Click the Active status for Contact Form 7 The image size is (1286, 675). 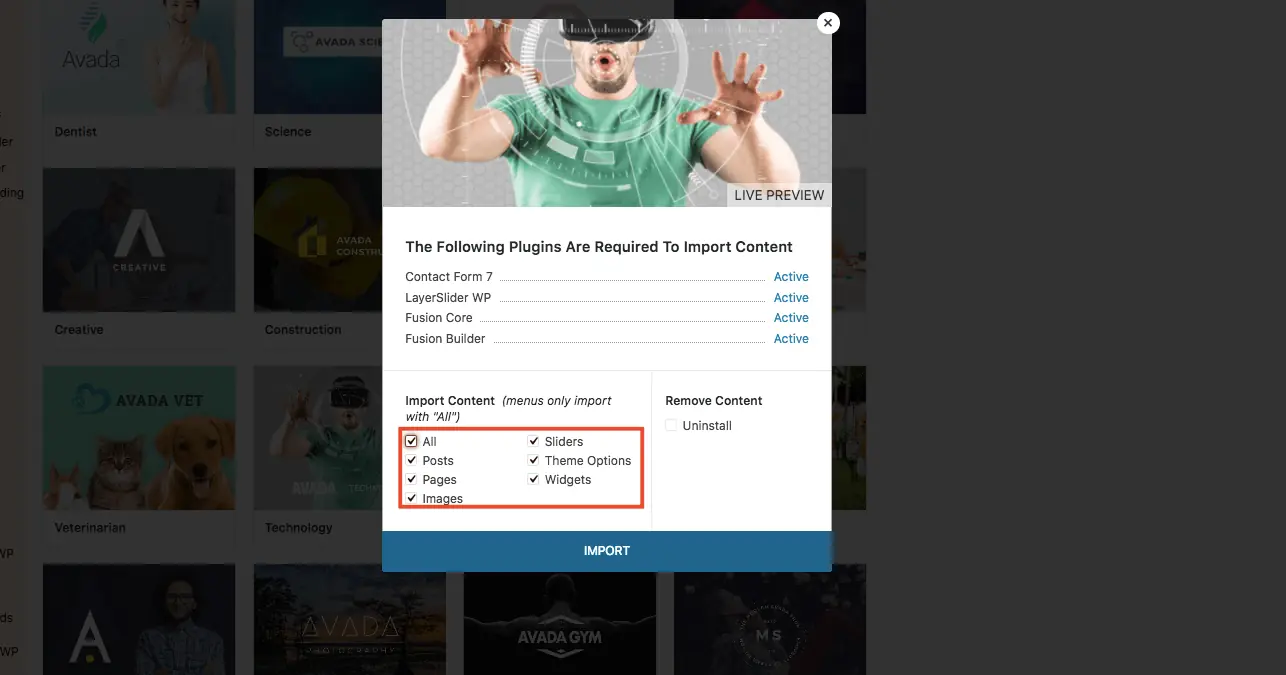click(791, 277)
